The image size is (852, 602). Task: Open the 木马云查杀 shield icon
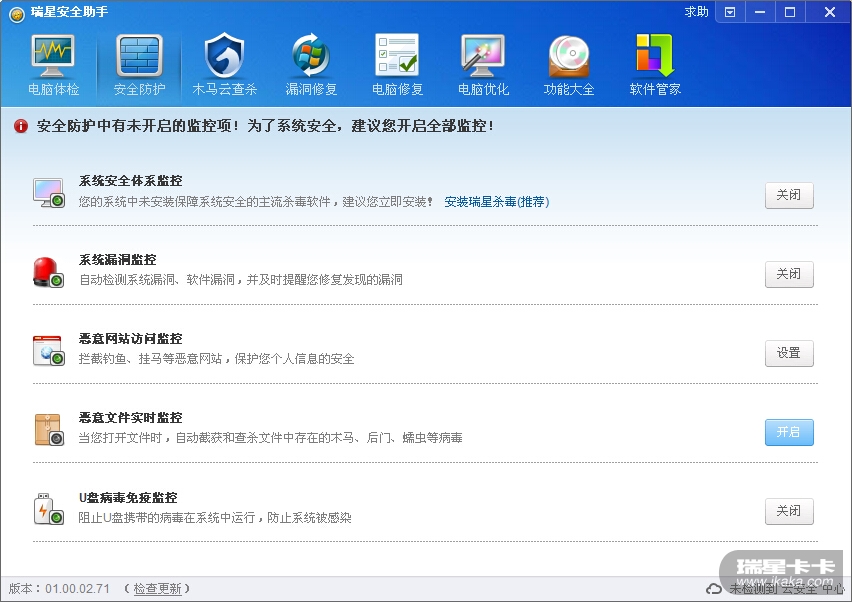pos(224,55)
